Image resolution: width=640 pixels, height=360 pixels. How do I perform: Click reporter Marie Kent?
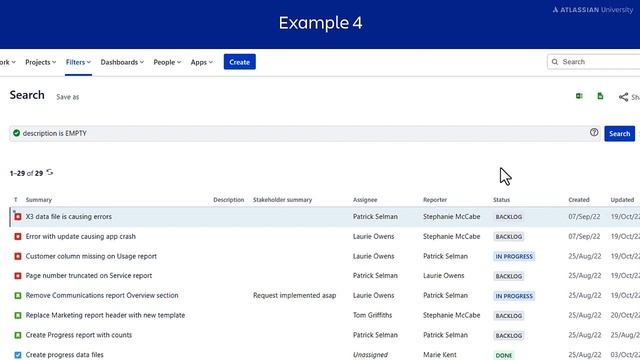click(440, 355)
